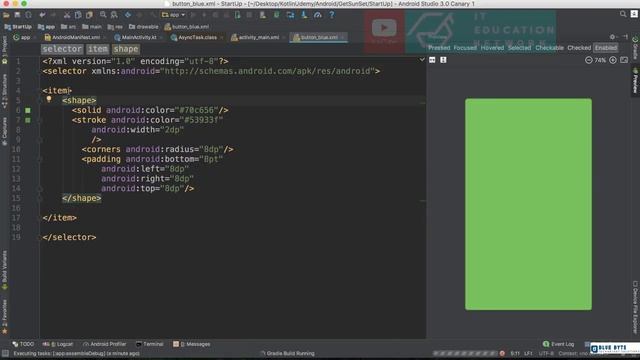This screenshot has height=360, width=640.
Task: Toggle the Hovered preview state
Action: coord(492,48)
